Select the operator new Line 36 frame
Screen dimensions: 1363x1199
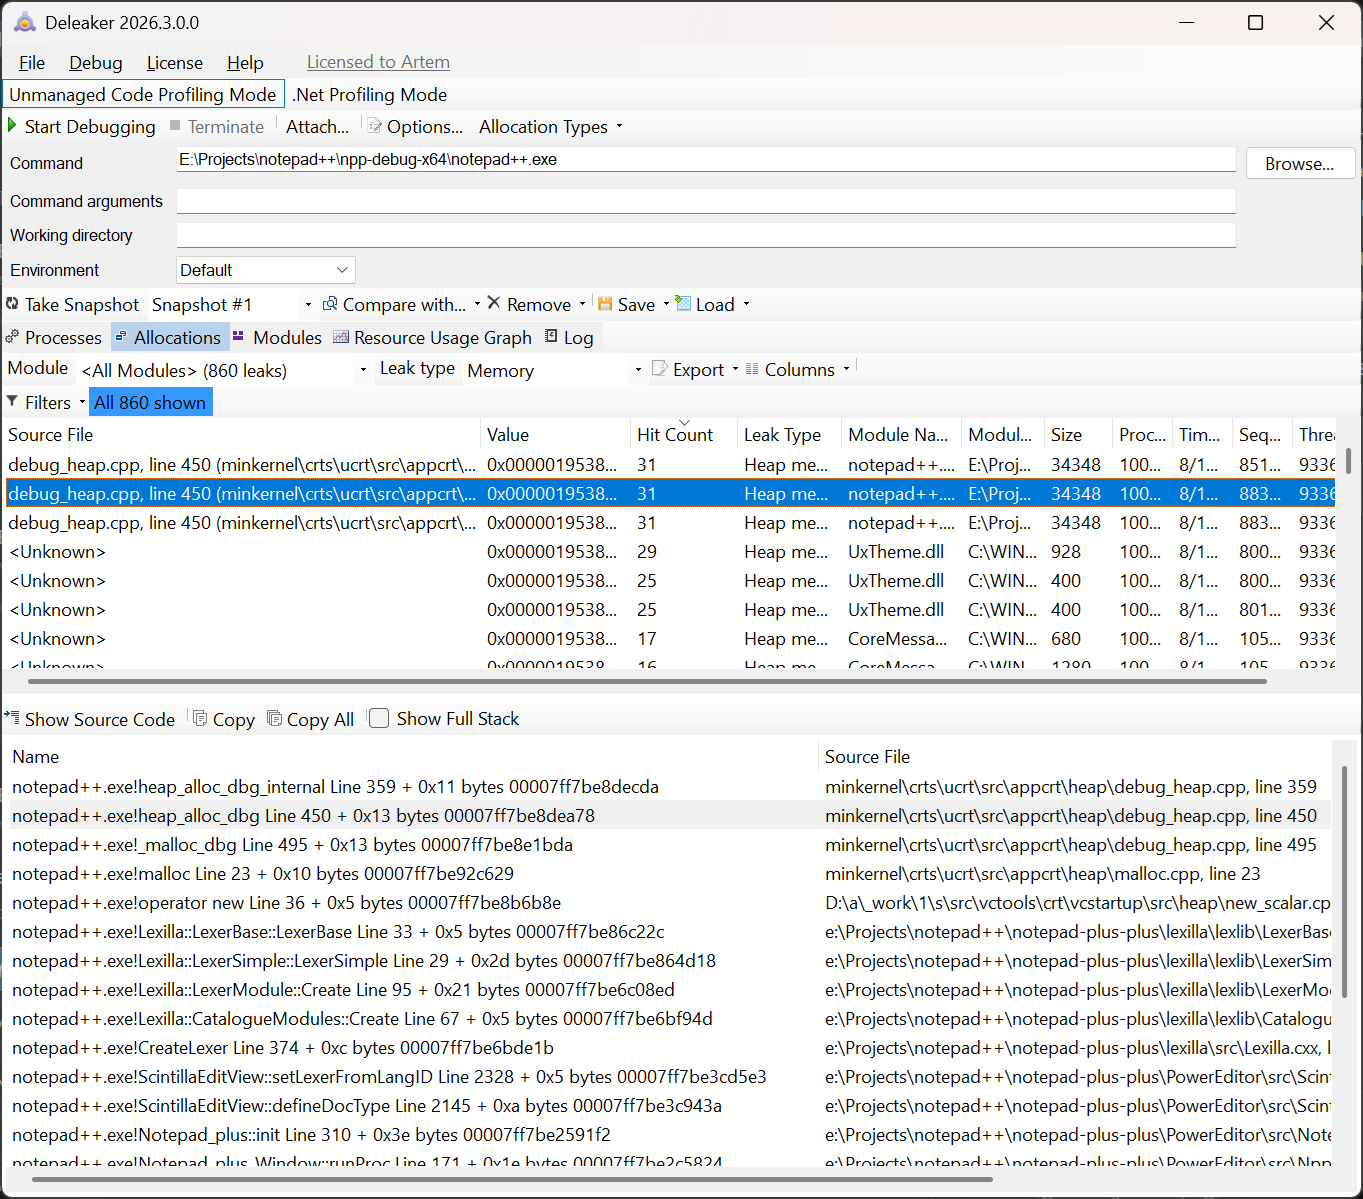[x=670, y=903]
